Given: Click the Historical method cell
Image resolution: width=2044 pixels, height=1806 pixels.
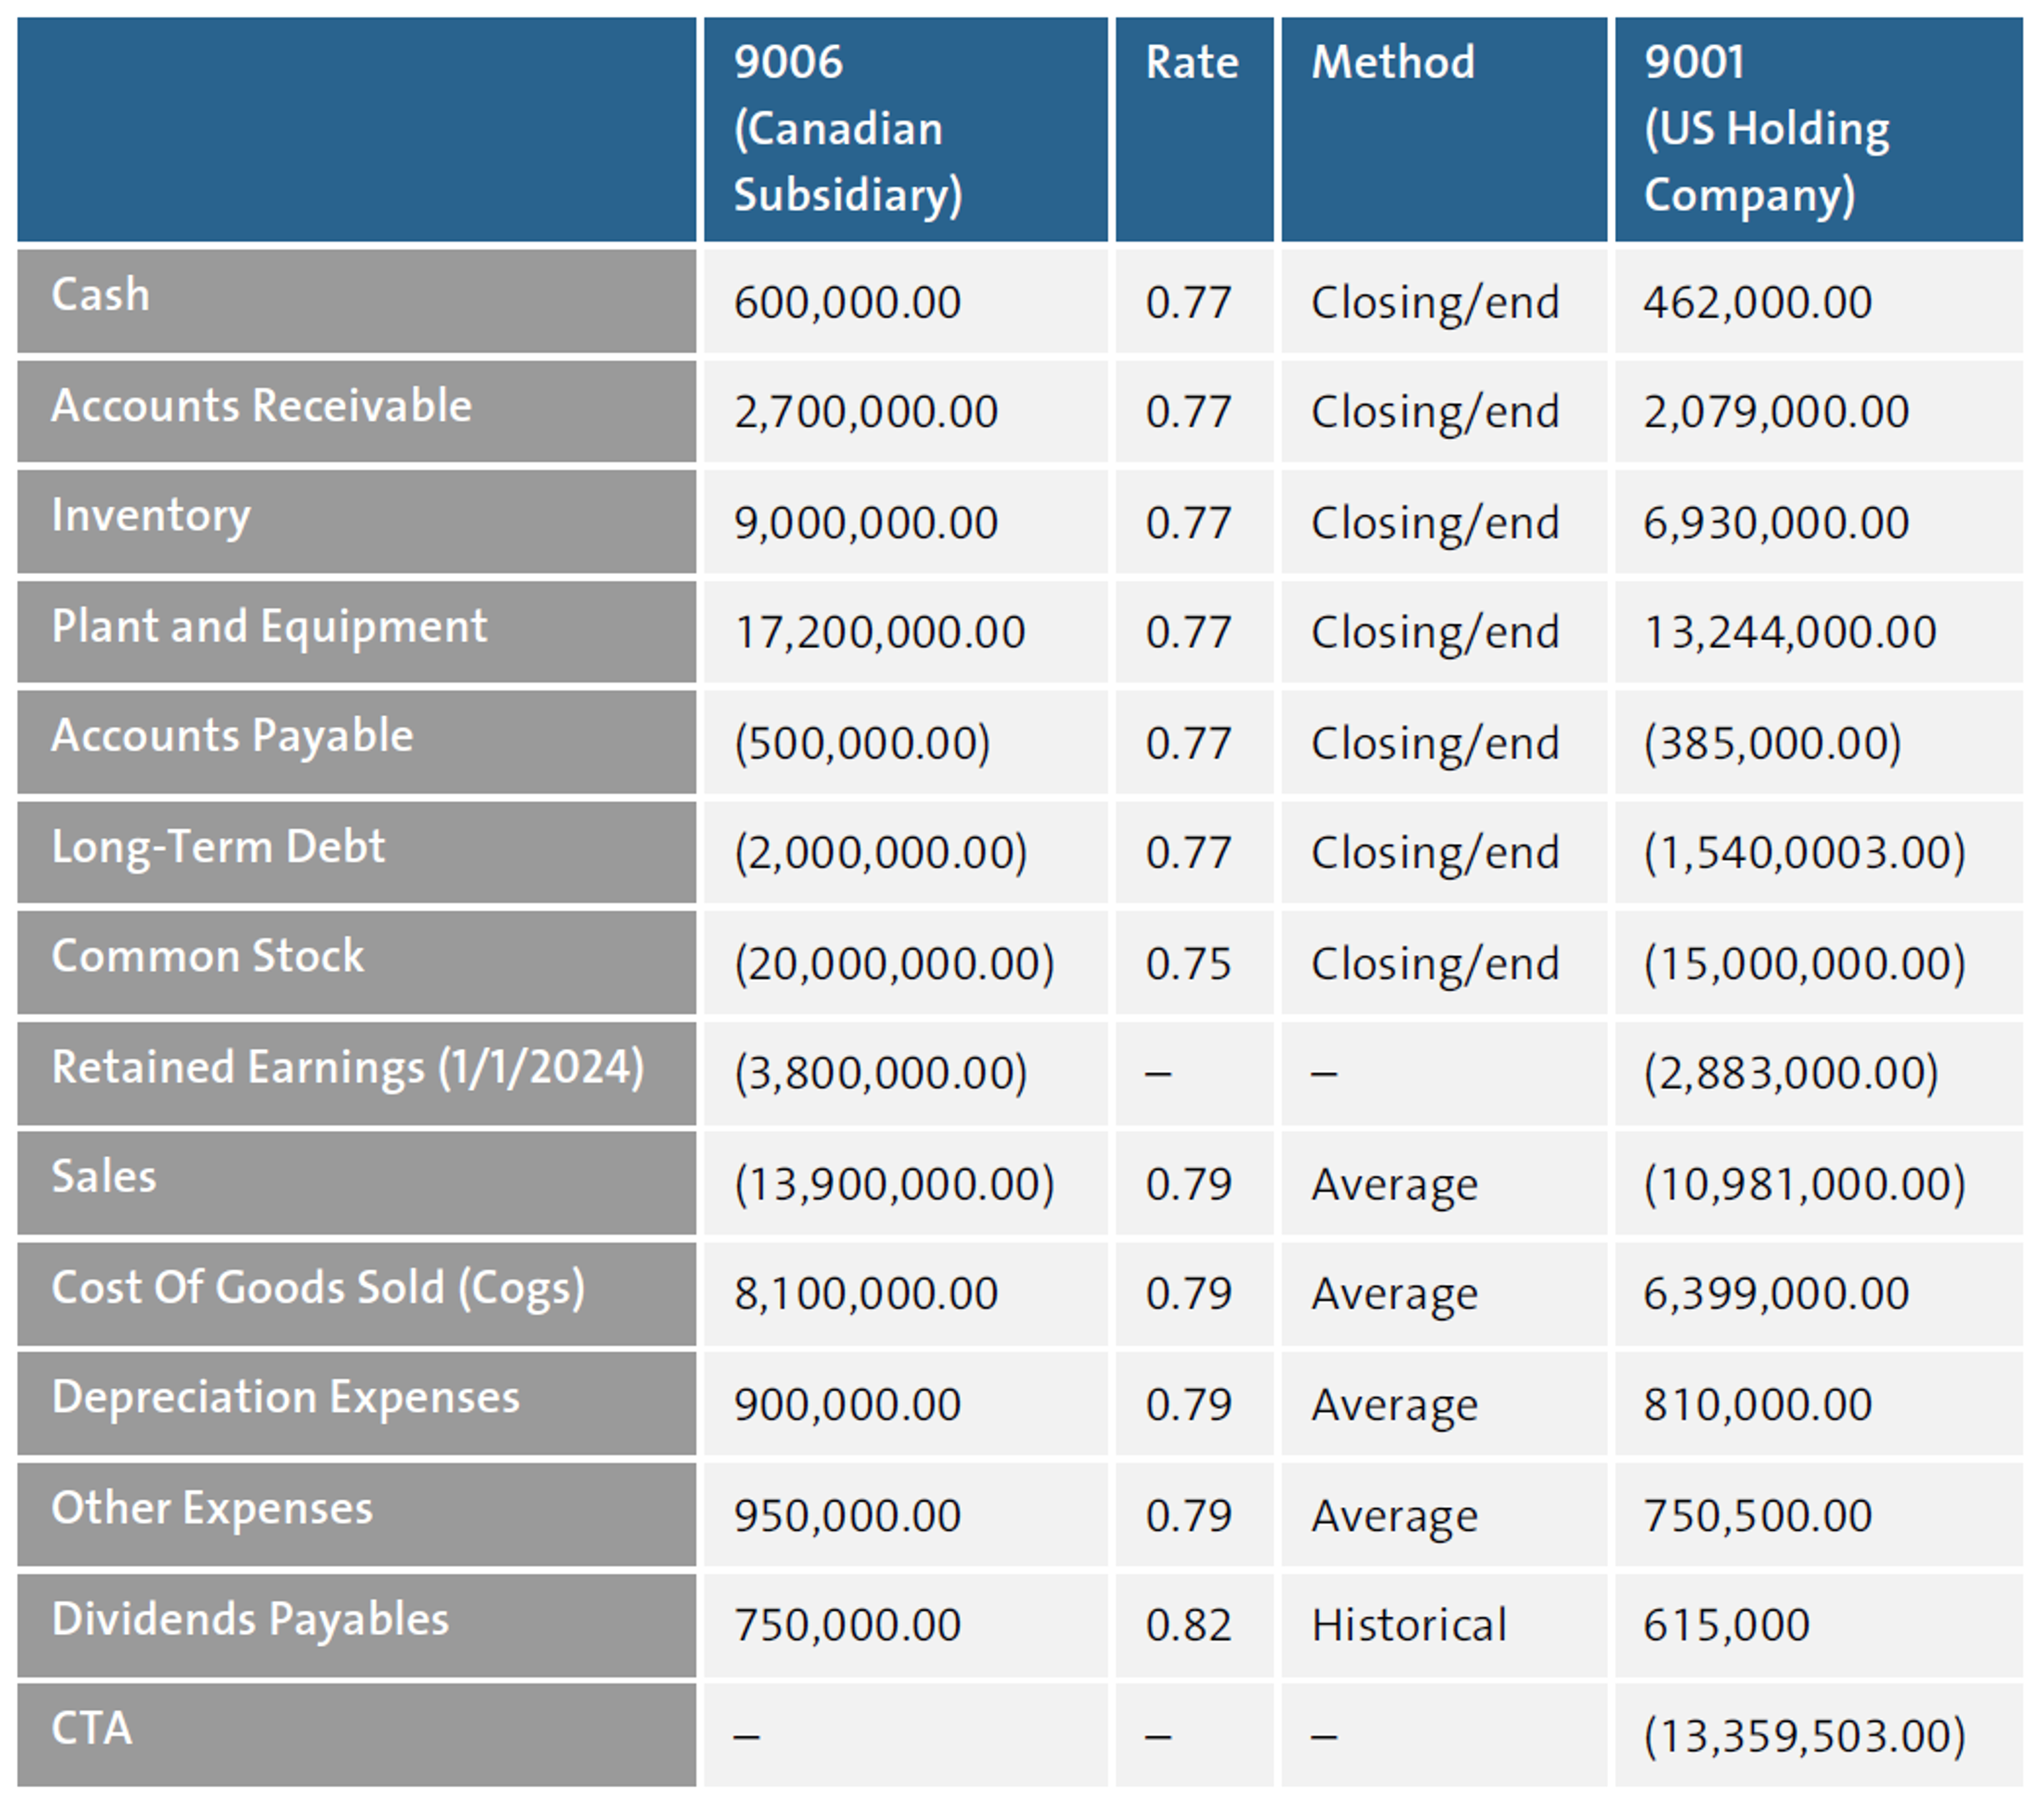Looking at the screenshot, I should tap(1408, 1625).
